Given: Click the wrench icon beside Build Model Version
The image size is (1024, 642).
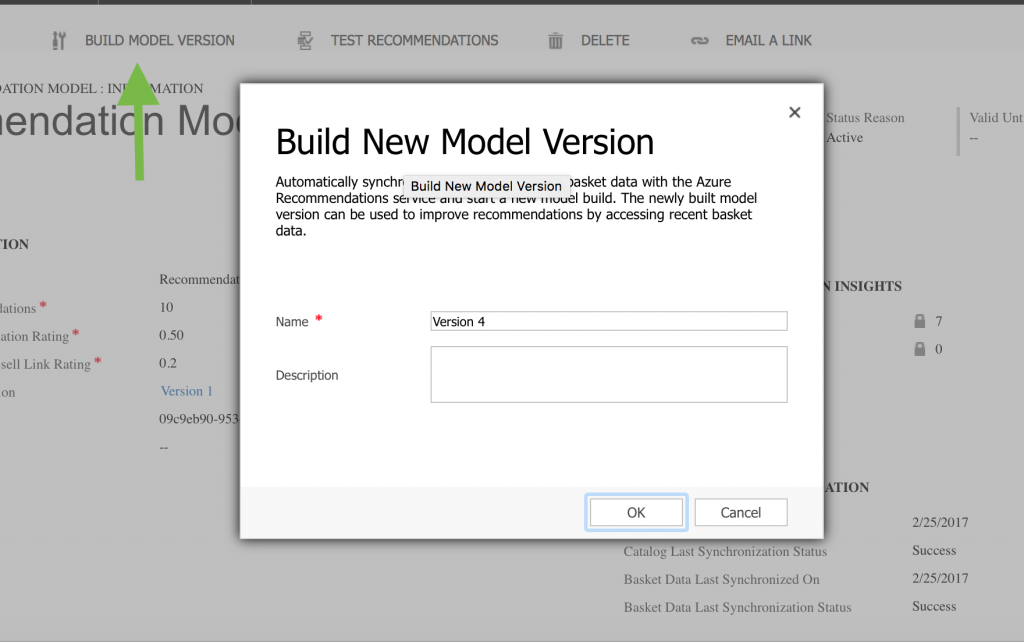Looking at the screenshot, I should pyautogui.click(x=58, y=41).
